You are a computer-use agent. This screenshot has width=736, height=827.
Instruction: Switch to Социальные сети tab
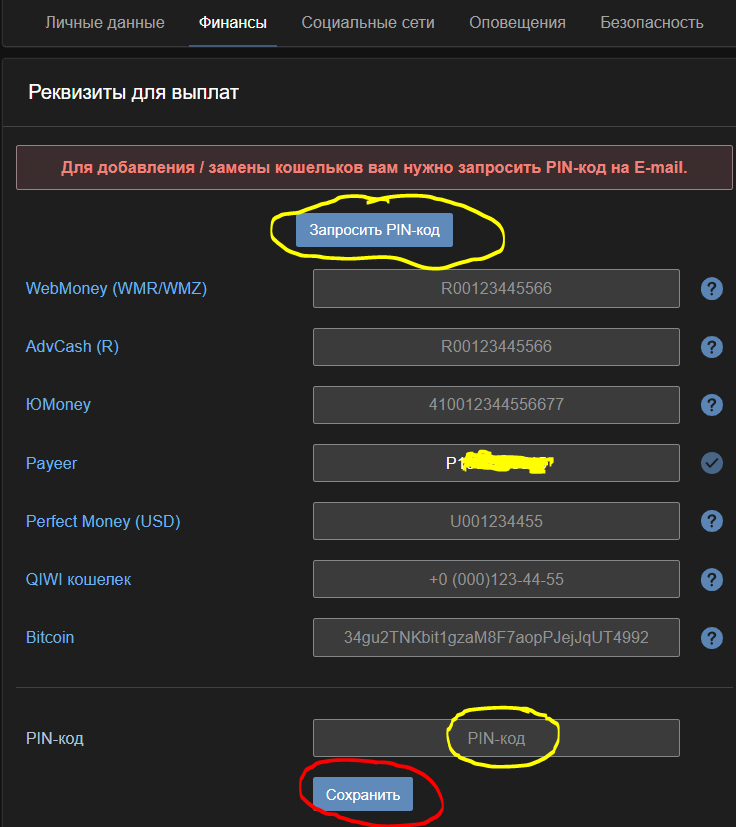point(368,22)
